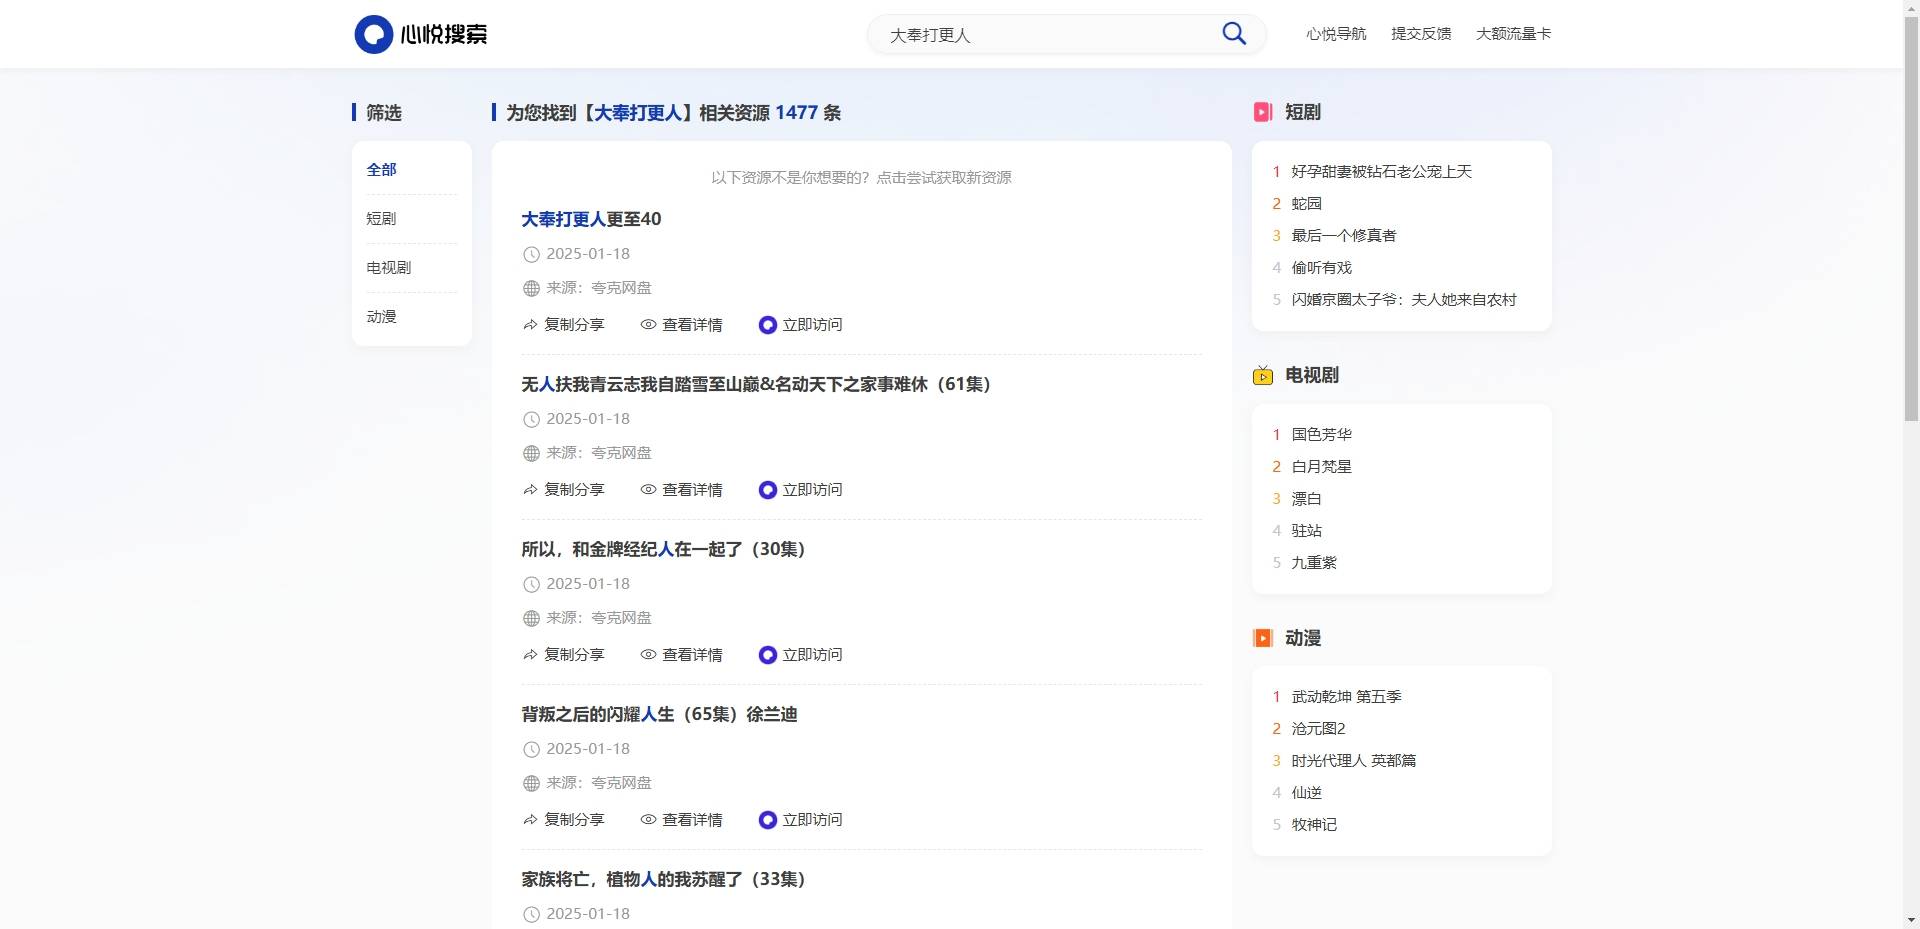Click the 心悦导航 menu item

(1335, 33)
